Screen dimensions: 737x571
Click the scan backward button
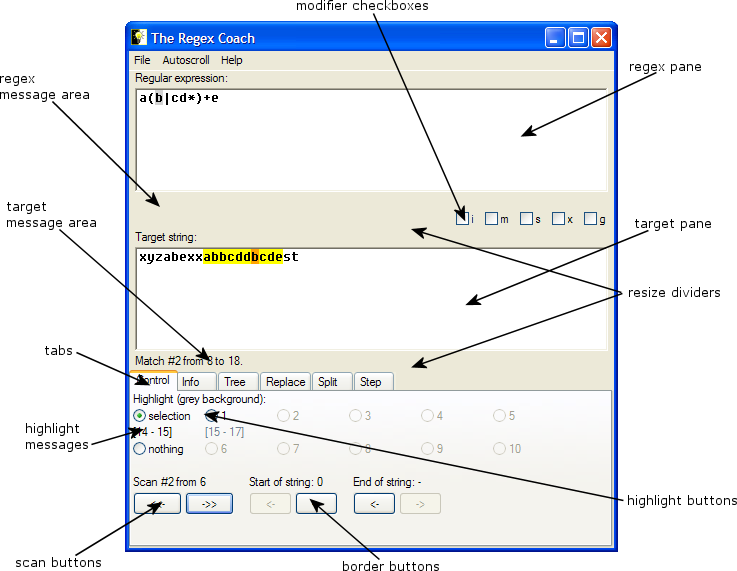click(157, 504)
